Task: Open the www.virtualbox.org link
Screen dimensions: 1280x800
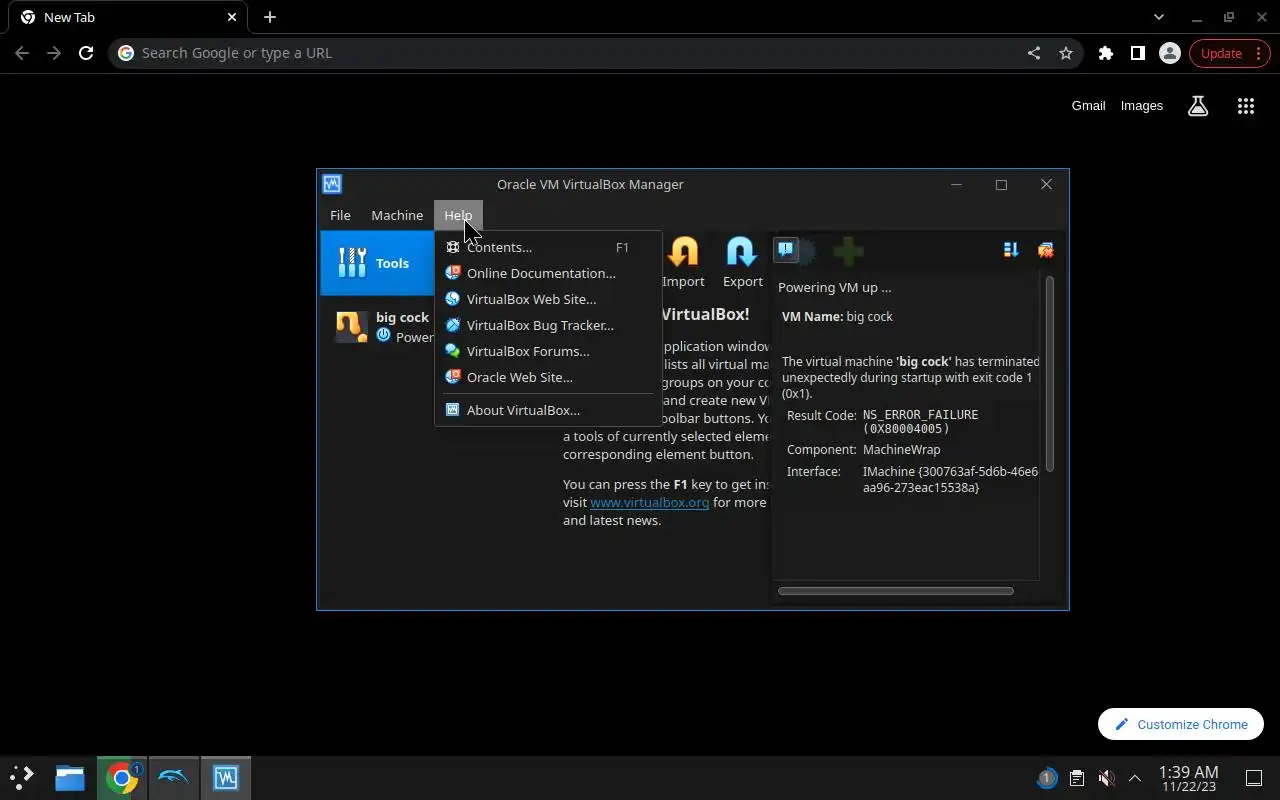Action: 649,502
